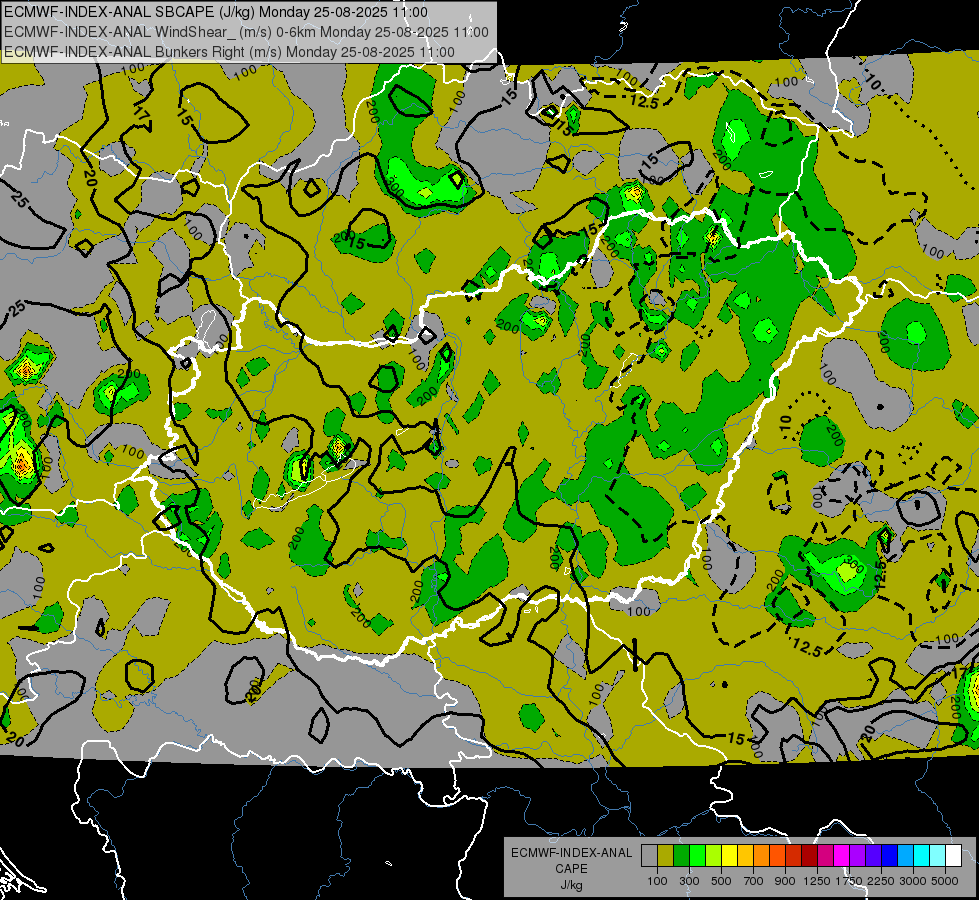Click the 500 tick label in the legend
This screenshot has width=979, height=900.
pyautogui.click(x=721, y=881)
